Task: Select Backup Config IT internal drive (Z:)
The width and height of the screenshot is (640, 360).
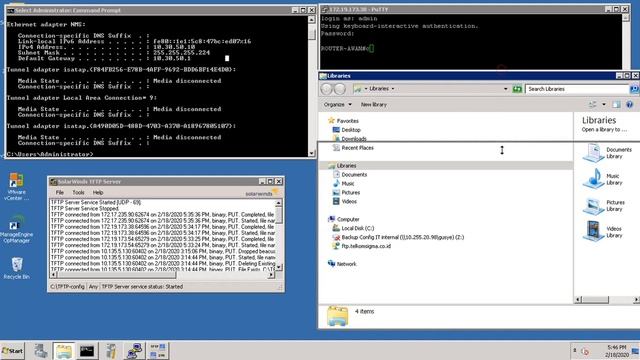Action: pyautogui.click(x=402, y=237)
